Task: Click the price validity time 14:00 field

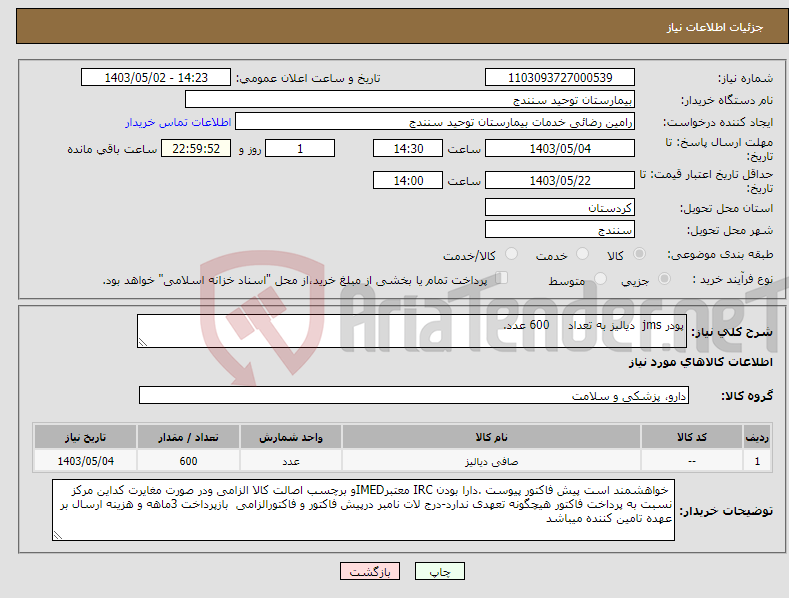Action: [x=408, y=180]
